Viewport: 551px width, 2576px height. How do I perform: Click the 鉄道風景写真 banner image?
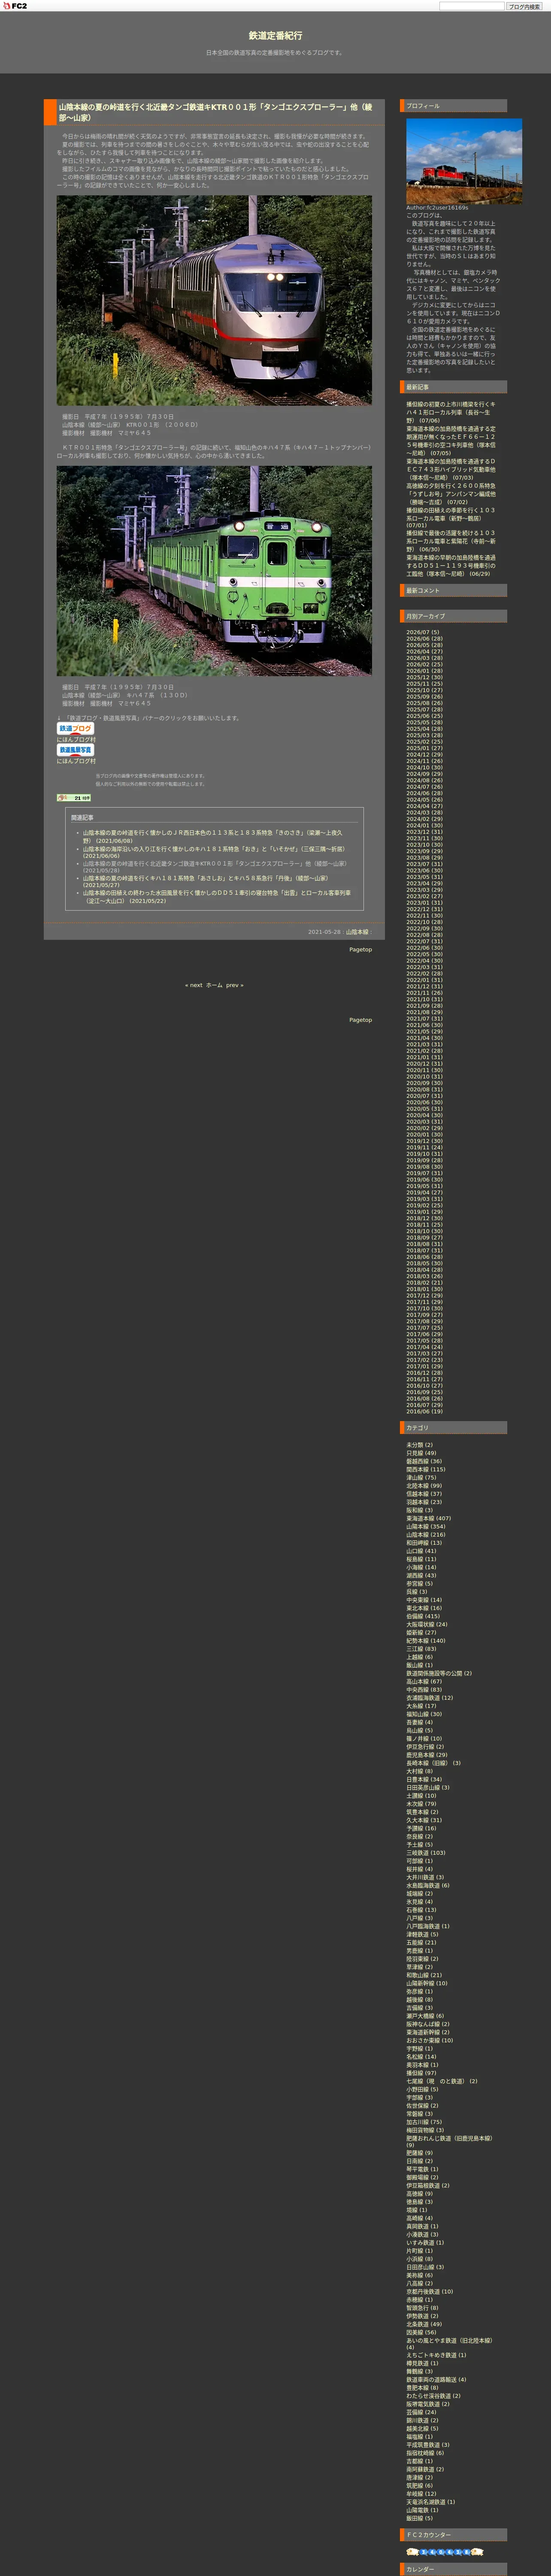[x=75, y=750]
